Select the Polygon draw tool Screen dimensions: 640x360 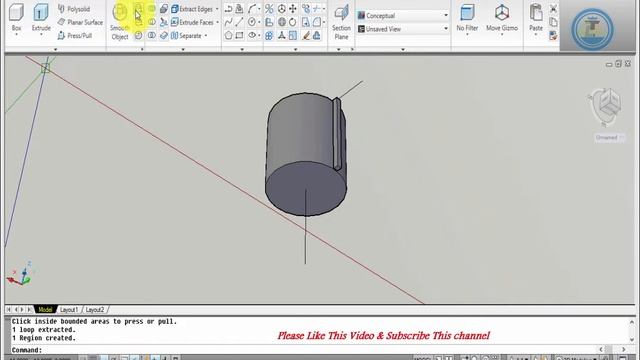tap(229, 36)
